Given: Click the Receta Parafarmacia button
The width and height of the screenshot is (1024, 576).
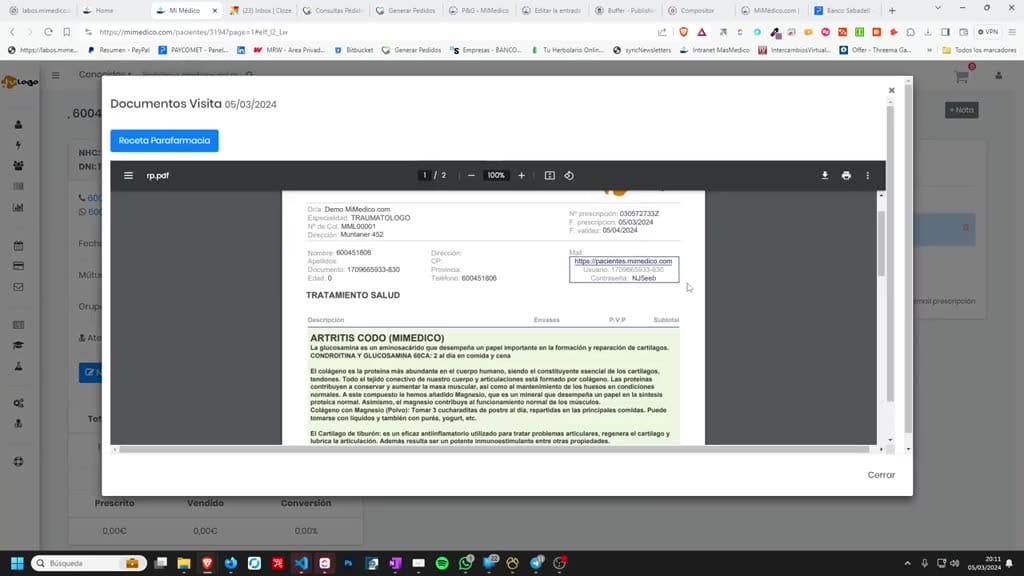Looking at the screenshot, I should 164,140.
